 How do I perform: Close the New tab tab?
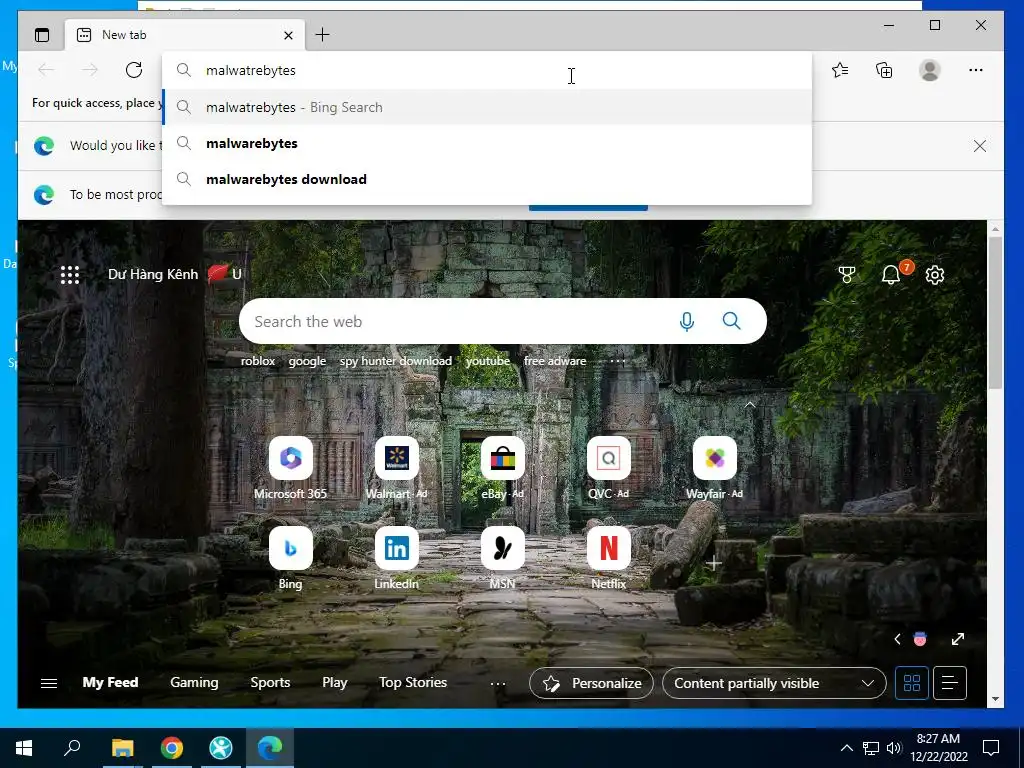288,35
